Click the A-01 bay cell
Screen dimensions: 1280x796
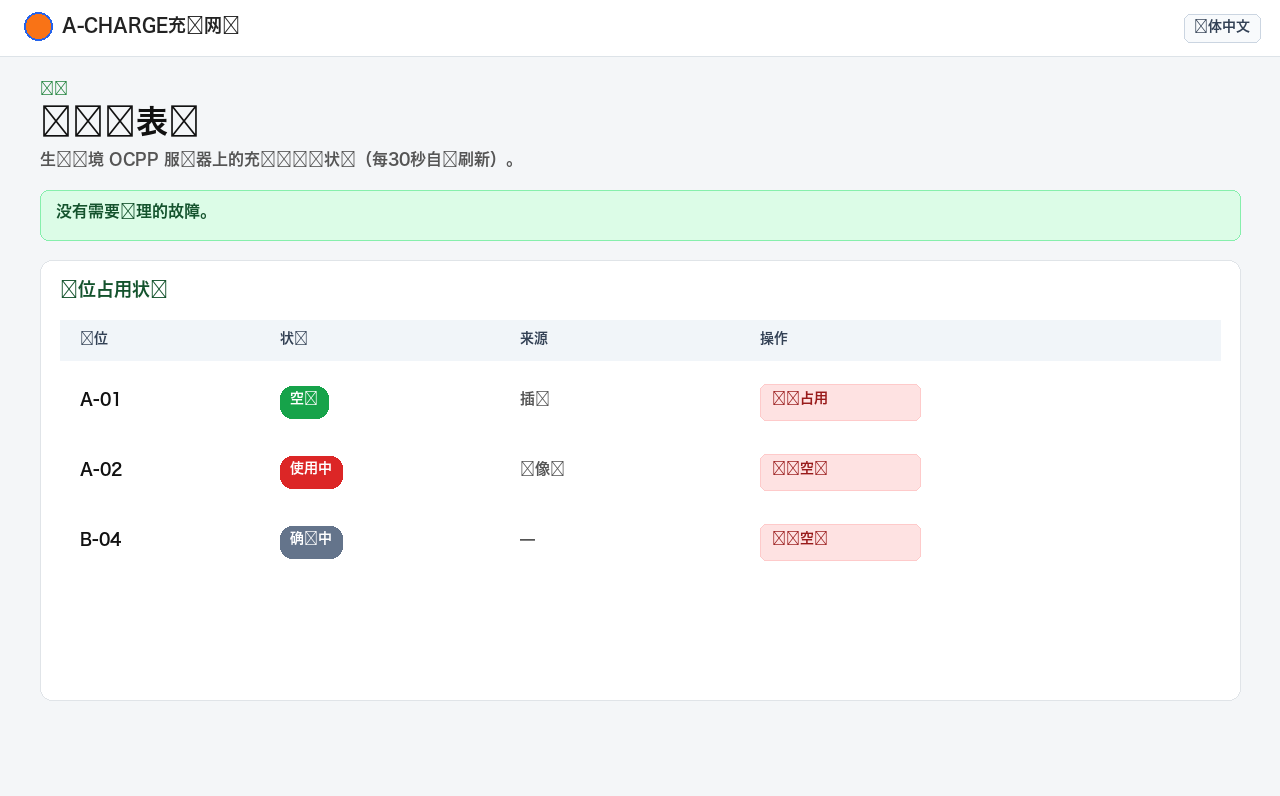(x=100, y=400)
